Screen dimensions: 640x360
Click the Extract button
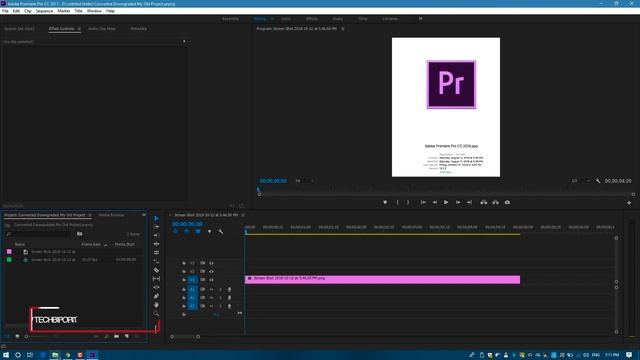coord(496,202)
